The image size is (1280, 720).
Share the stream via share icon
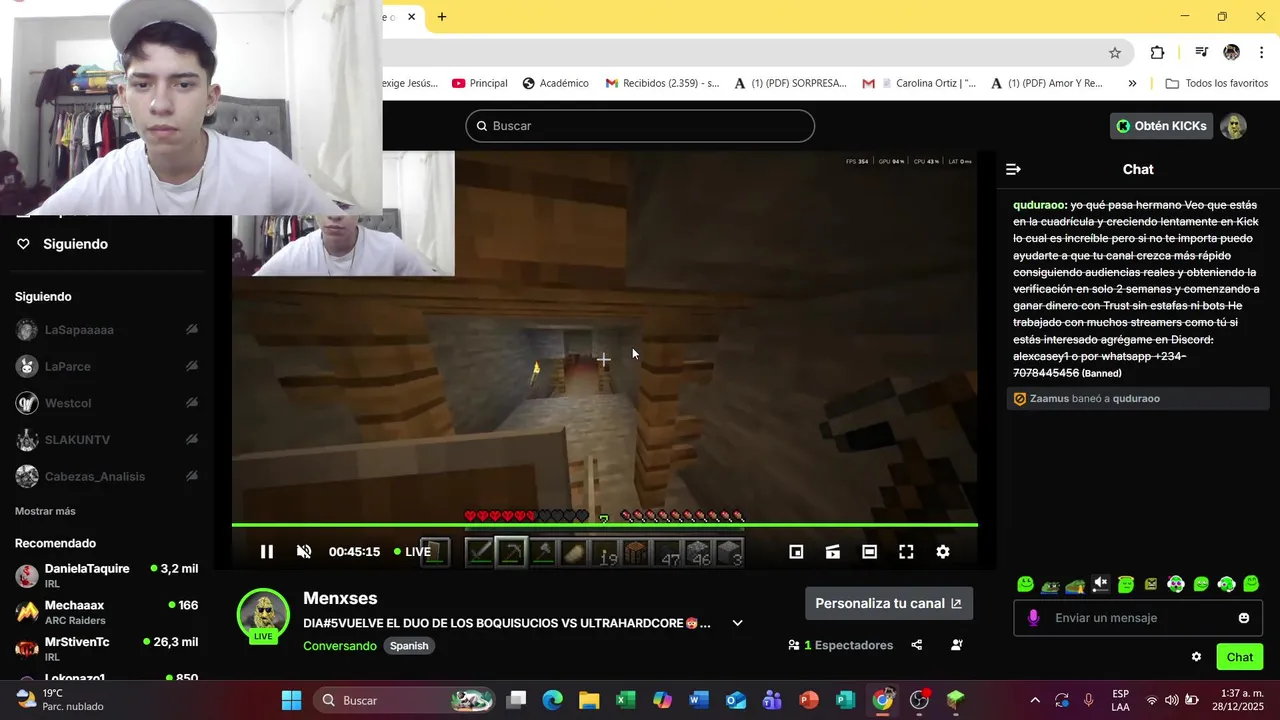pos(917,645)
